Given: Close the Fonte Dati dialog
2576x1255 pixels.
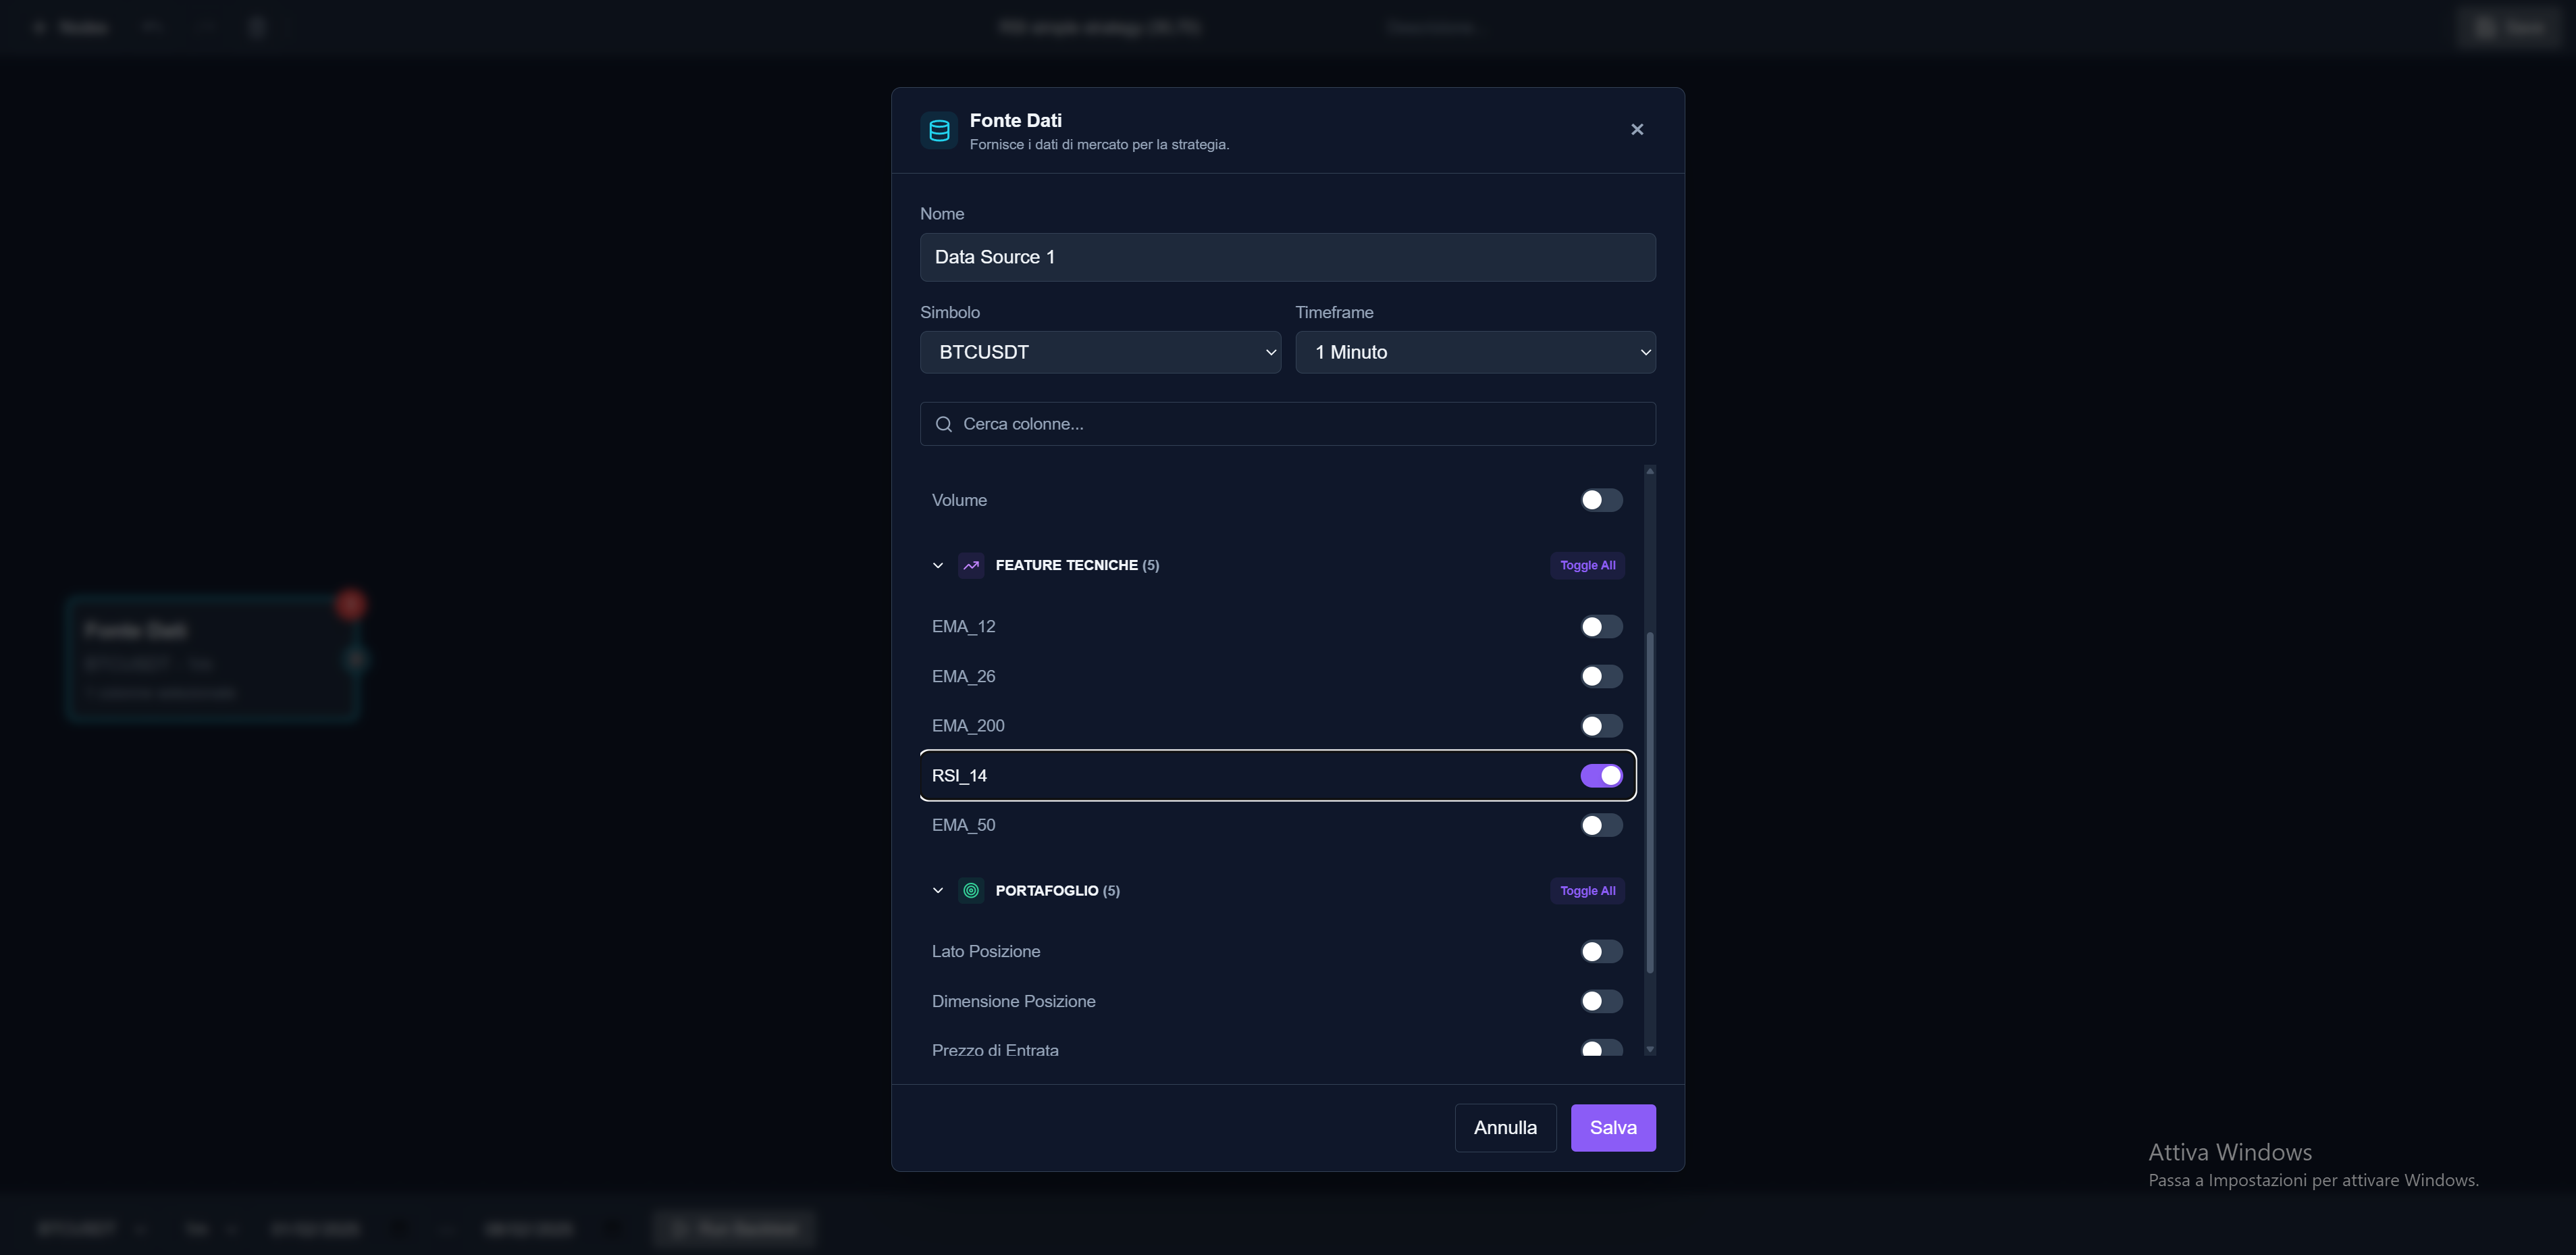Looking at the screenshot, I should pyautogui.click(x=1637, y=129).
